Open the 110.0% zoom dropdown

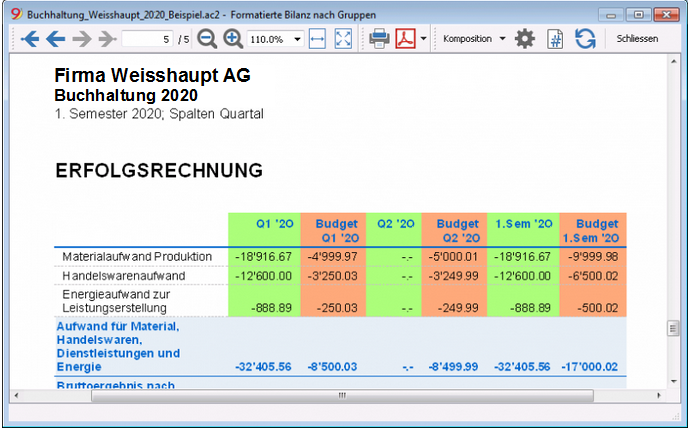coord(297,39)
